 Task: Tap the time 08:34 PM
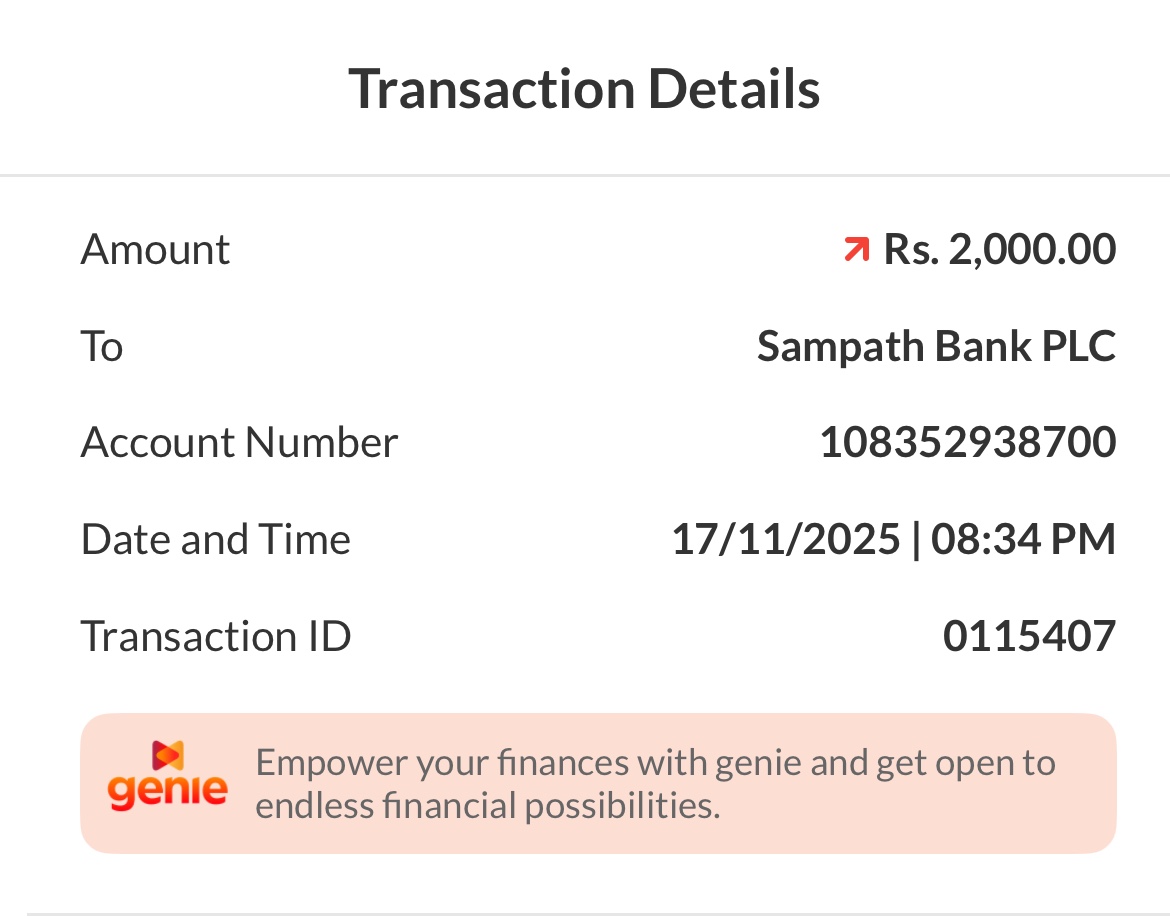(1023, 539)
